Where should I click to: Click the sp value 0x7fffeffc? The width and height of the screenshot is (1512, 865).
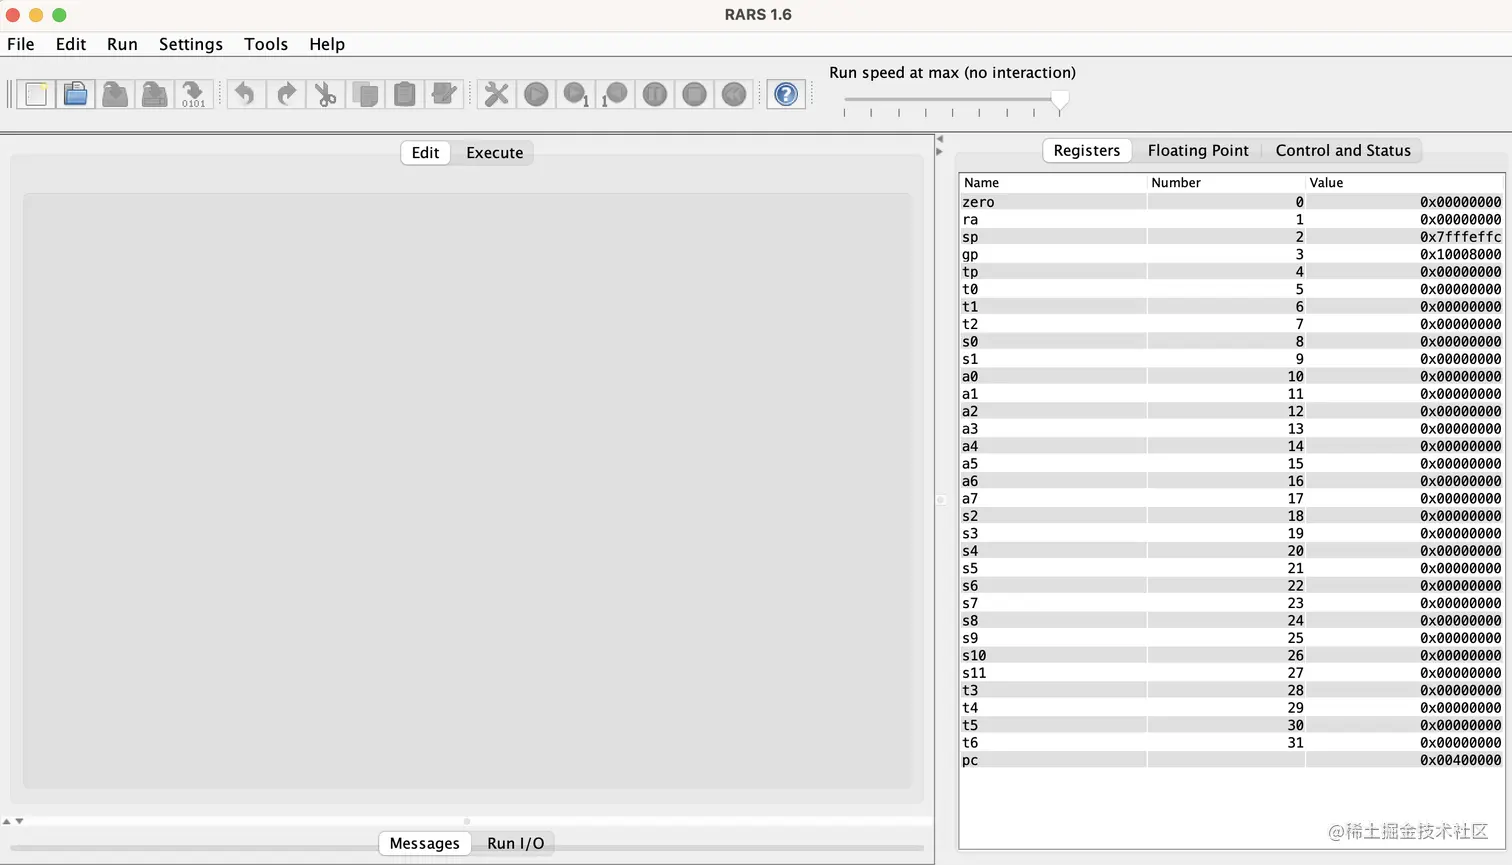coord(1460,237)
